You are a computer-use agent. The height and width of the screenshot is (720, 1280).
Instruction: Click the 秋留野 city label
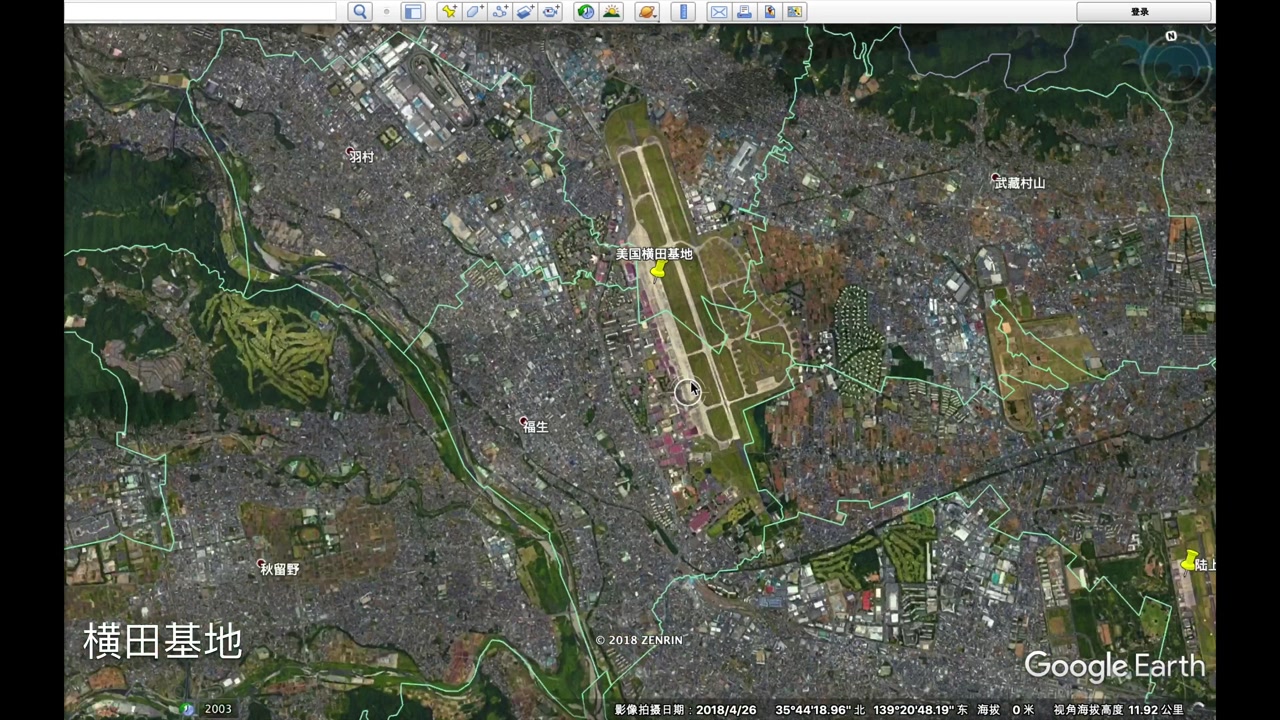(280, 569)
